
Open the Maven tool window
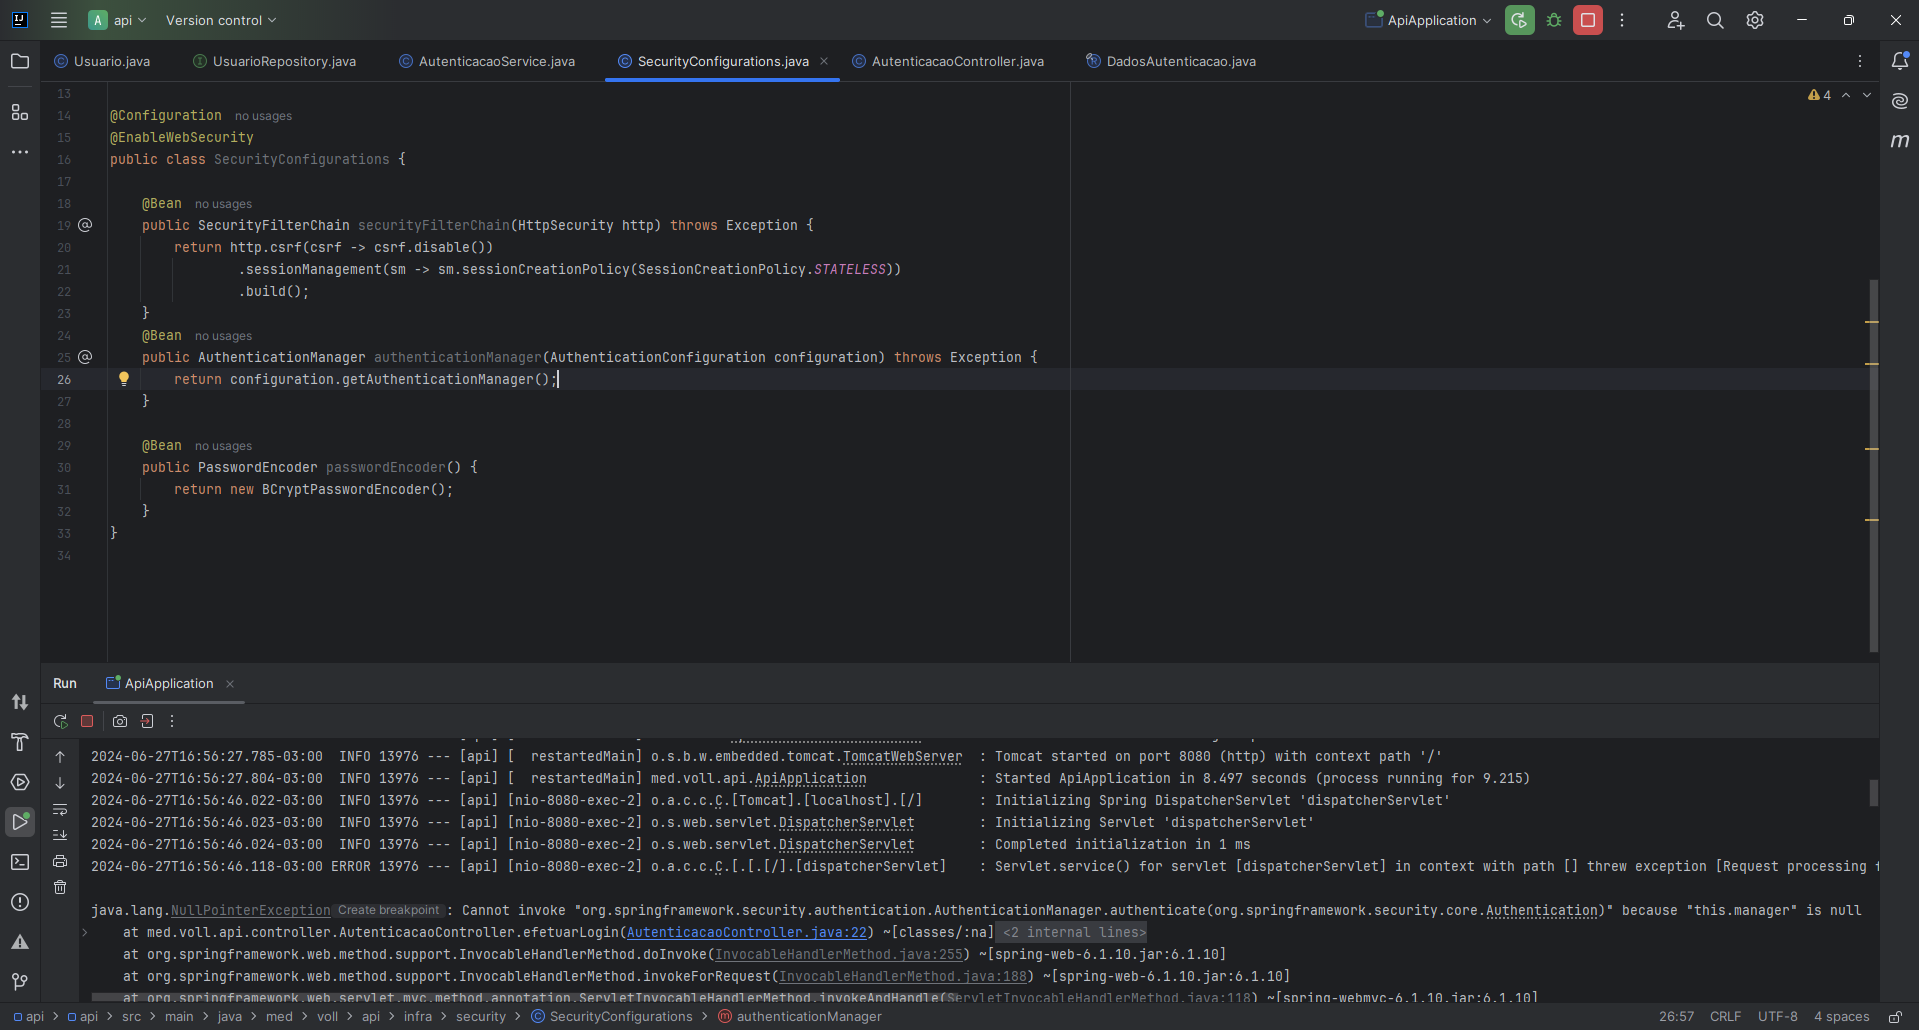coord(1900,141)
